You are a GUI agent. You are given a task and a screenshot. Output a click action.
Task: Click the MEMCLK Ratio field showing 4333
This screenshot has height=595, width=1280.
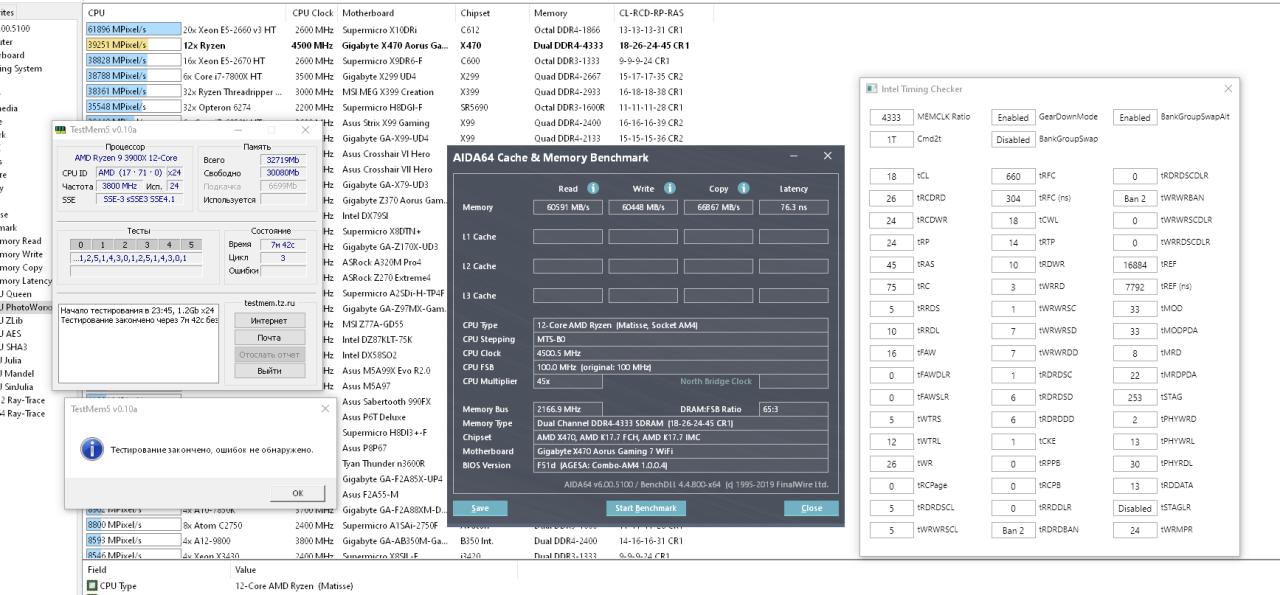click(891, 117)
